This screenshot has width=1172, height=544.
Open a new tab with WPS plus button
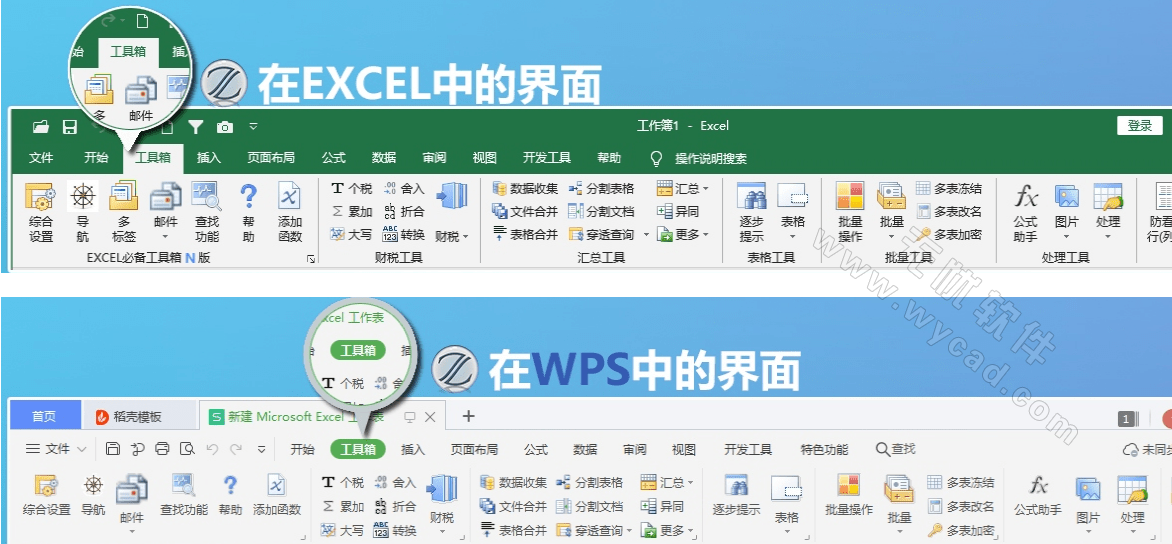tap(468, 416)
